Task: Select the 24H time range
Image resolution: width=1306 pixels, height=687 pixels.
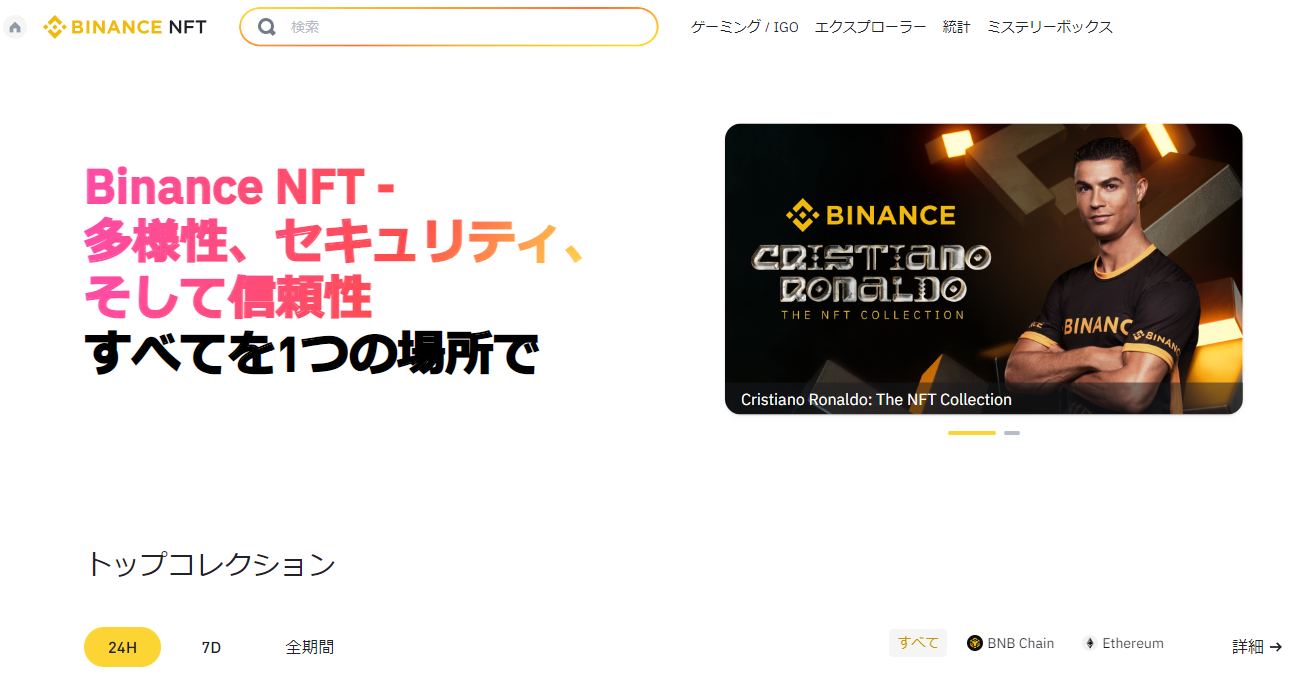Action: (x=122, y=647)
